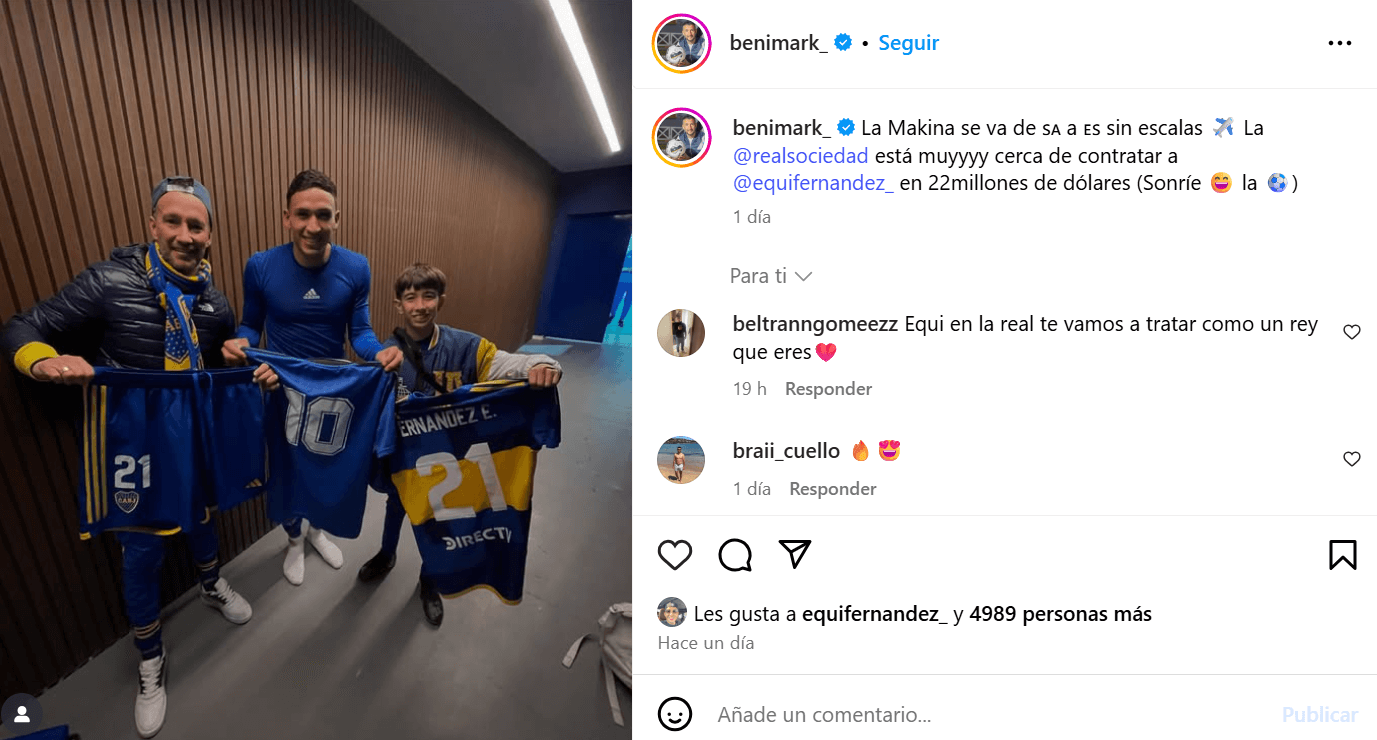Expand the 'Para ti' comment sorting dropdown
The width and height of the screenshot is (1377, 740).
pyautogui.click(x=771, y=276)
